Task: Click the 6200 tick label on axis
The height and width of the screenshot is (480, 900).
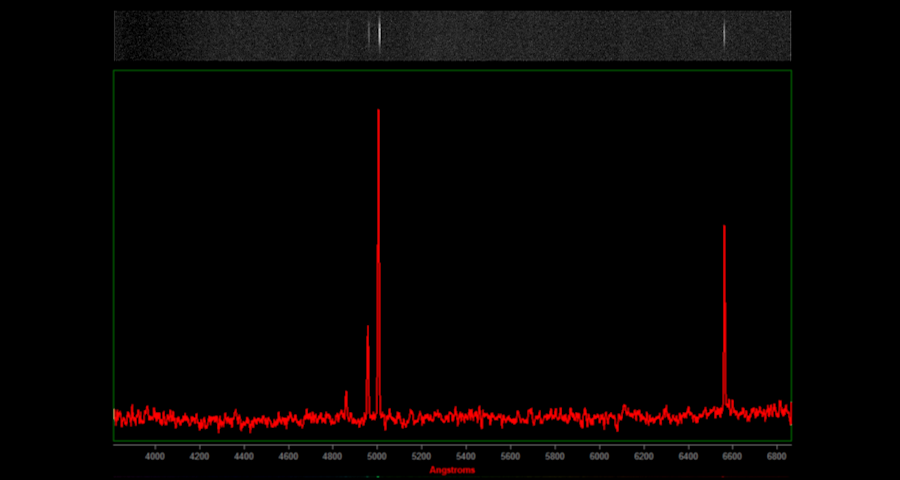Action: pyautogui.click(x=643, y=456)
